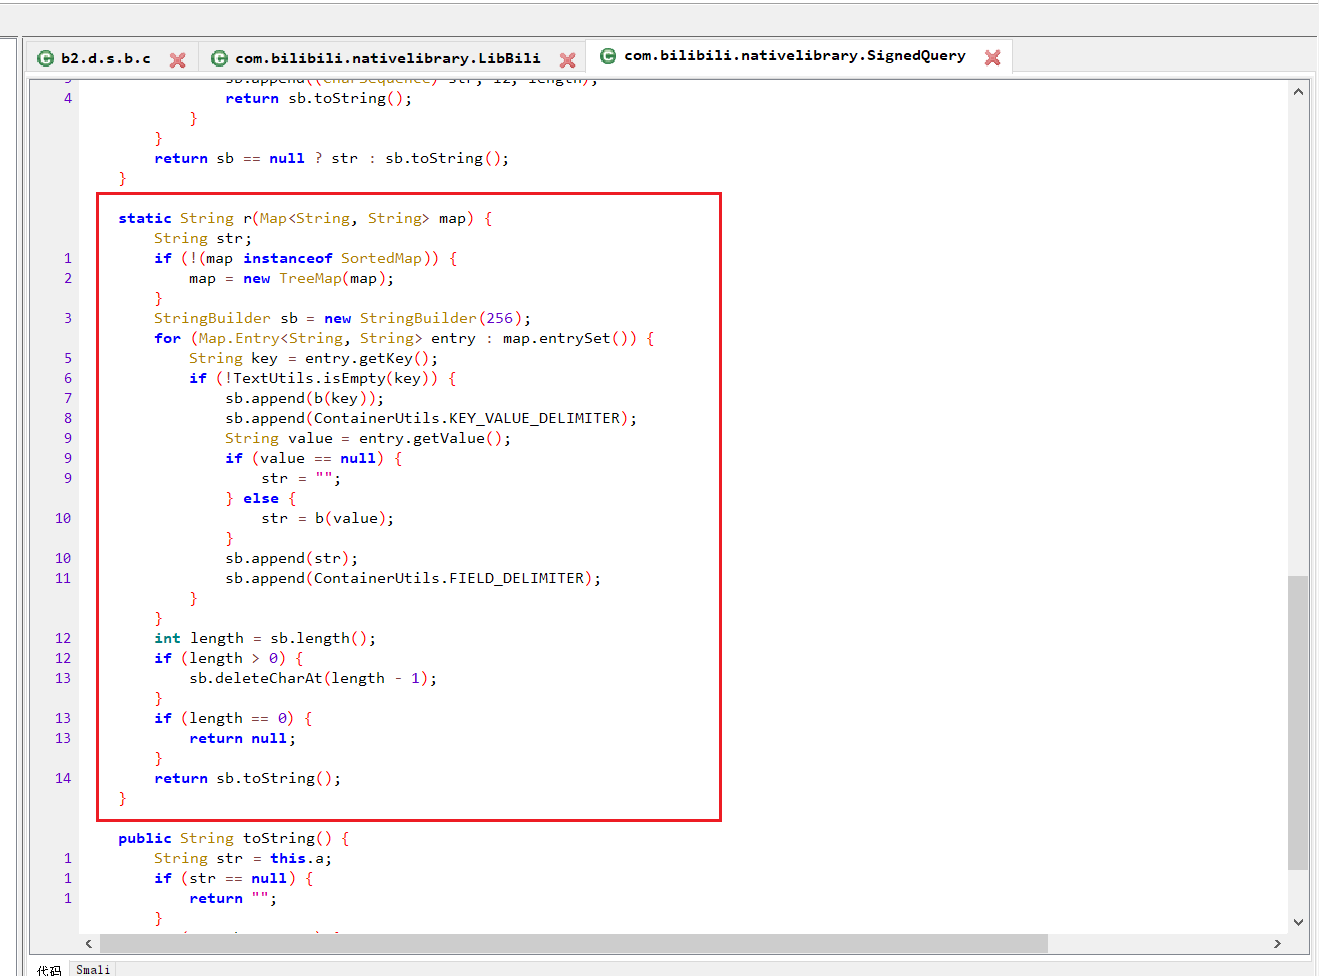Click 'if (length > 0) {' line
Viewport: 1319px width, 976px height.
click(x=229, y=658)
